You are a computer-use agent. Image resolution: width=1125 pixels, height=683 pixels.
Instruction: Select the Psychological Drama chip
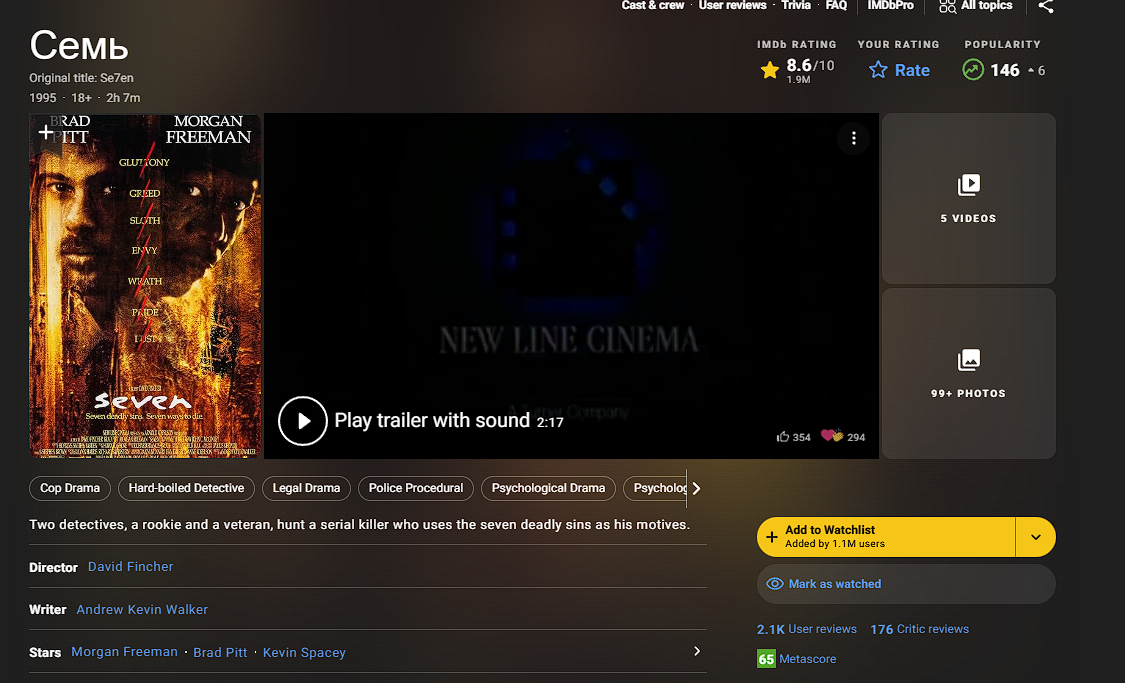coord(548,488)
